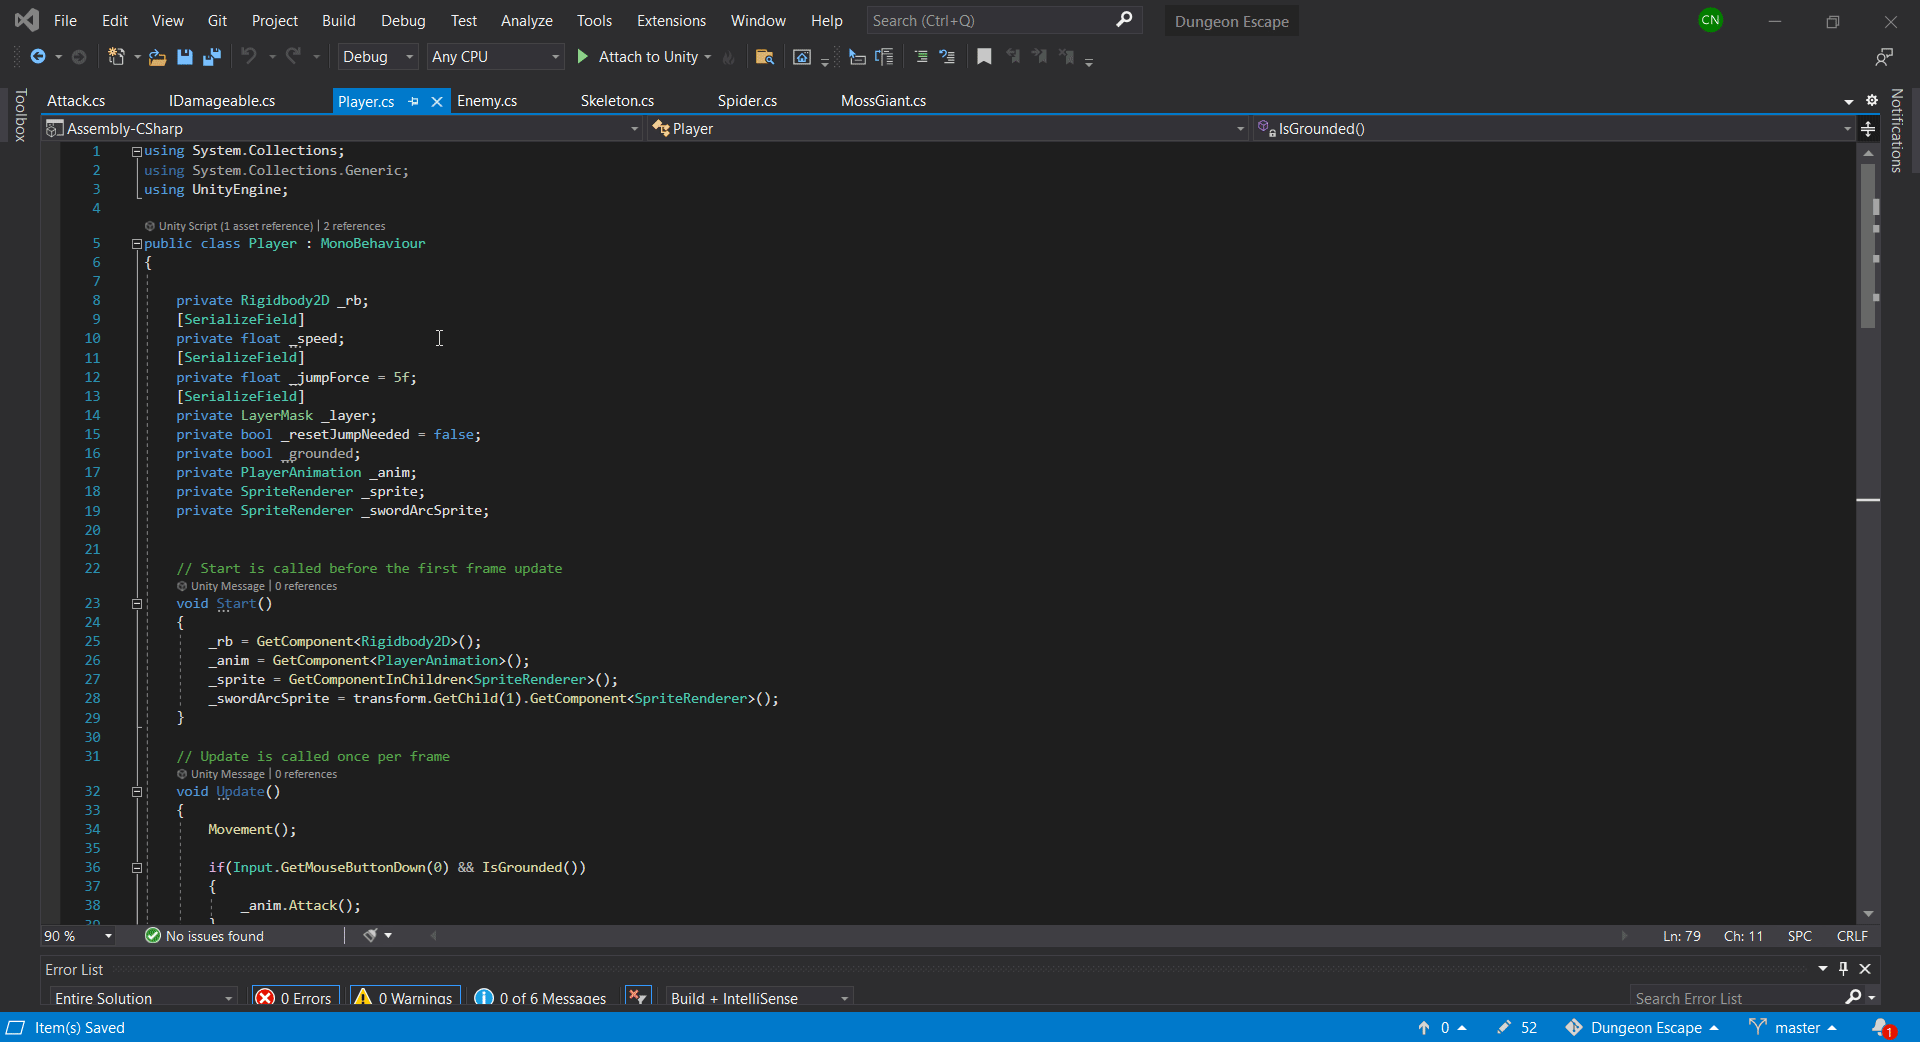This screenshot has width=1920, height=1042.
Task: Close the Player.cs tab
Action: pos(437,101)
